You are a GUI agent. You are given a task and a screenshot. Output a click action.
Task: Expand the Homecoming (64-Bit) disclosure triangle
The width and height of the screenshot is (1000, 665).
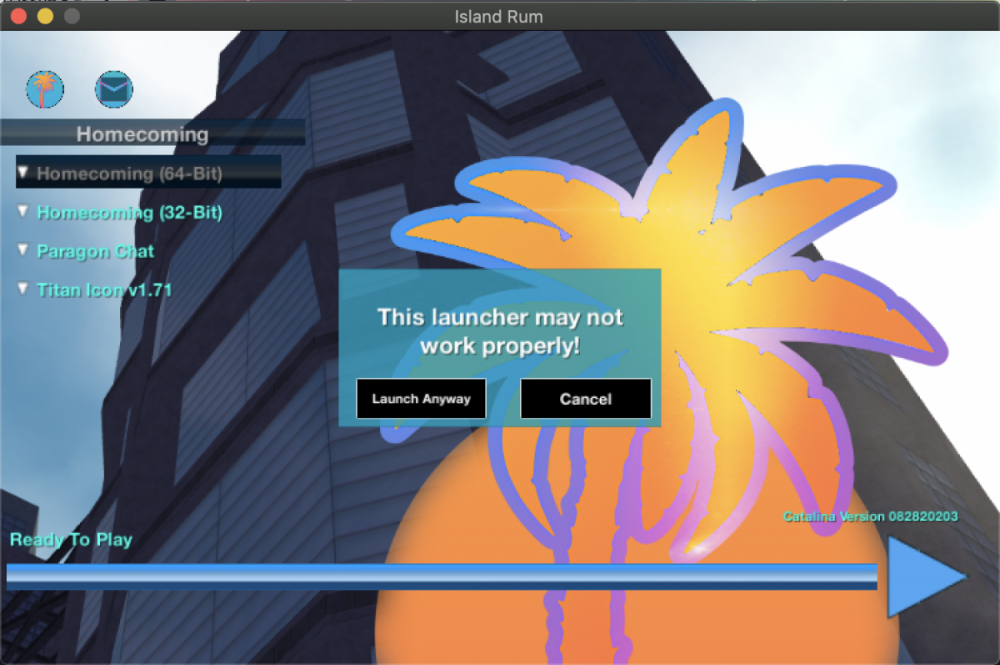pyautogui.click(x=24, y=172)
